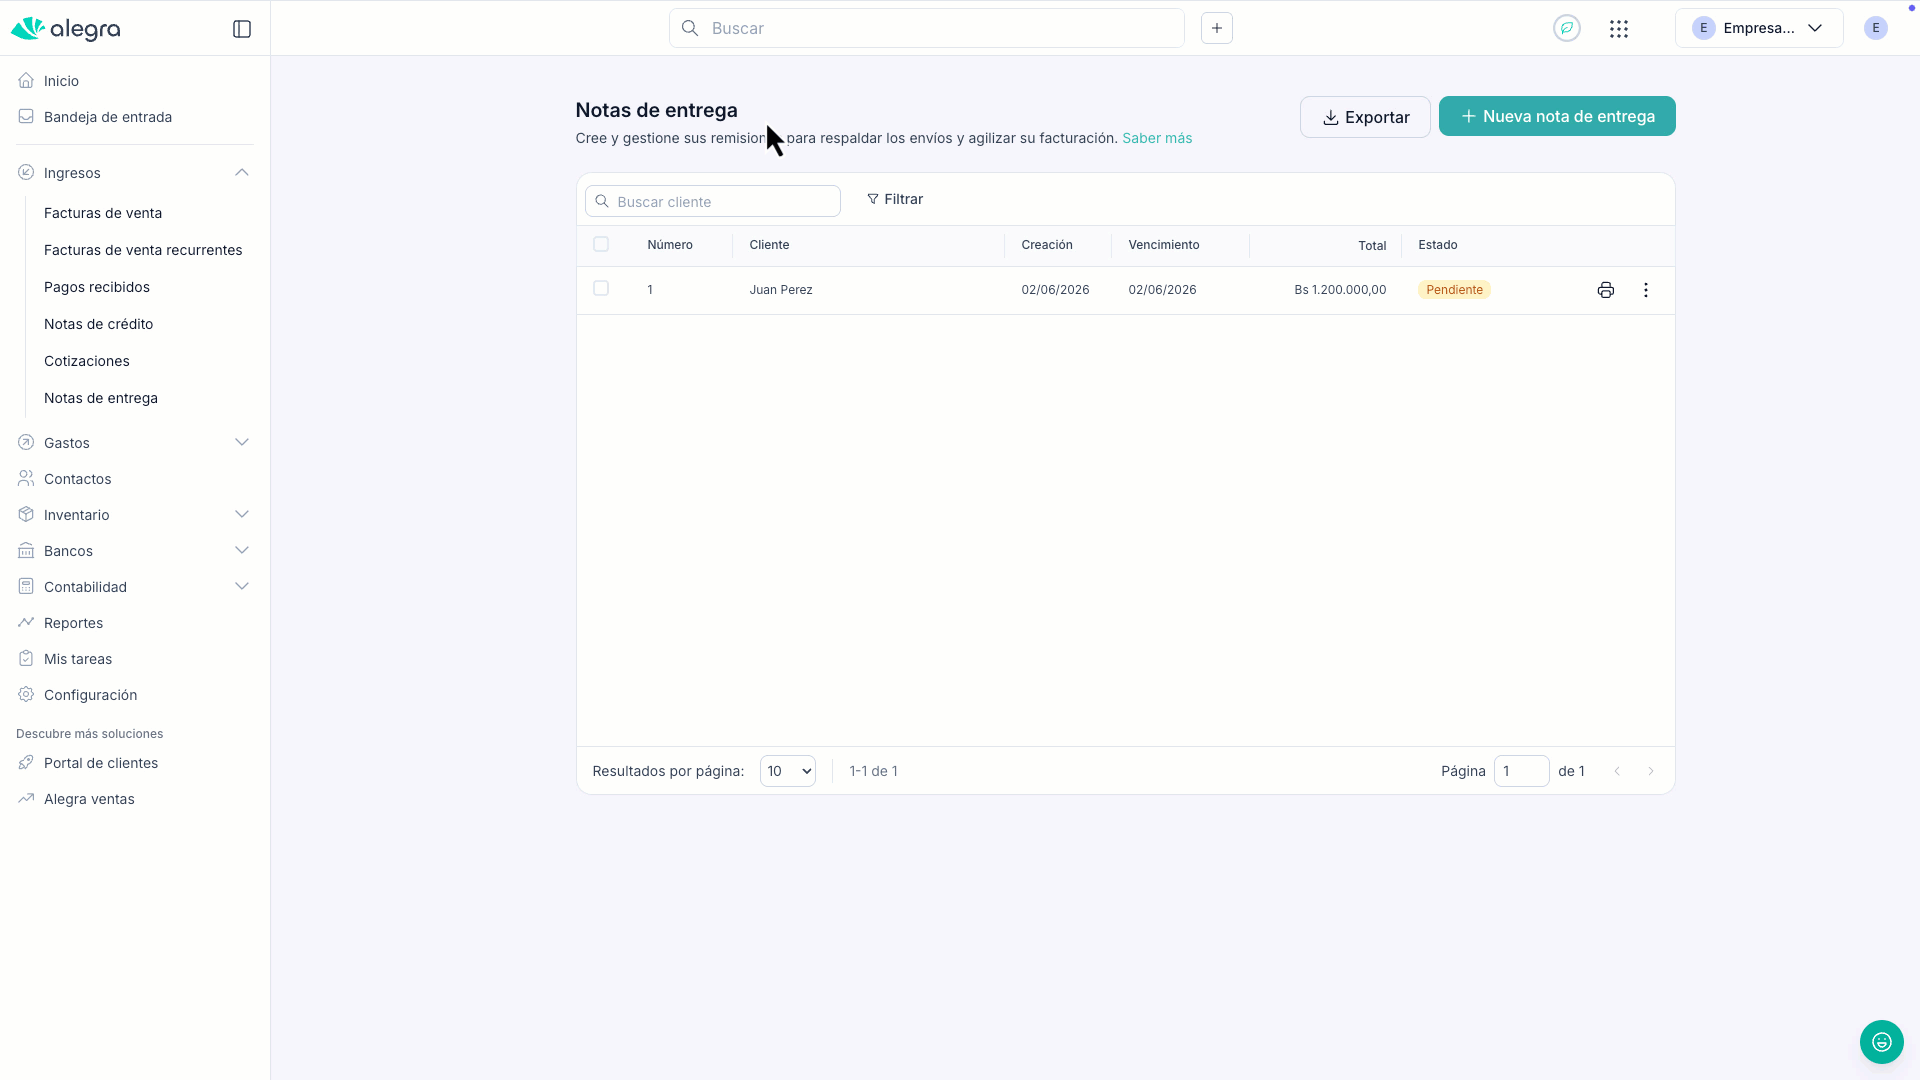Open the user avatar E menu
This screenshot has width=1920, height=1080.
(1876, 28)
